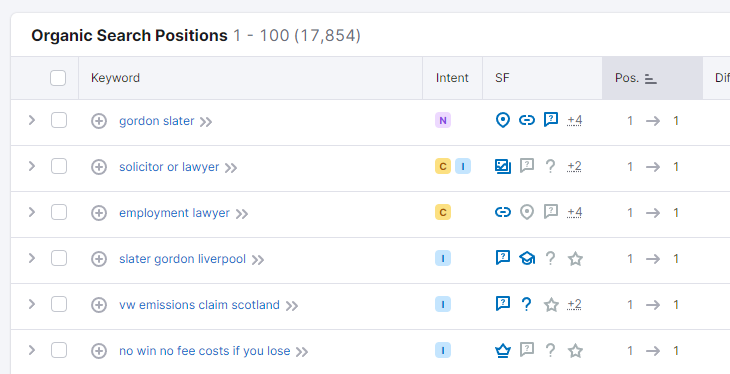Select the slater gordon liverpool checkbox
730x374 pixels.
[x=59, y=258]
